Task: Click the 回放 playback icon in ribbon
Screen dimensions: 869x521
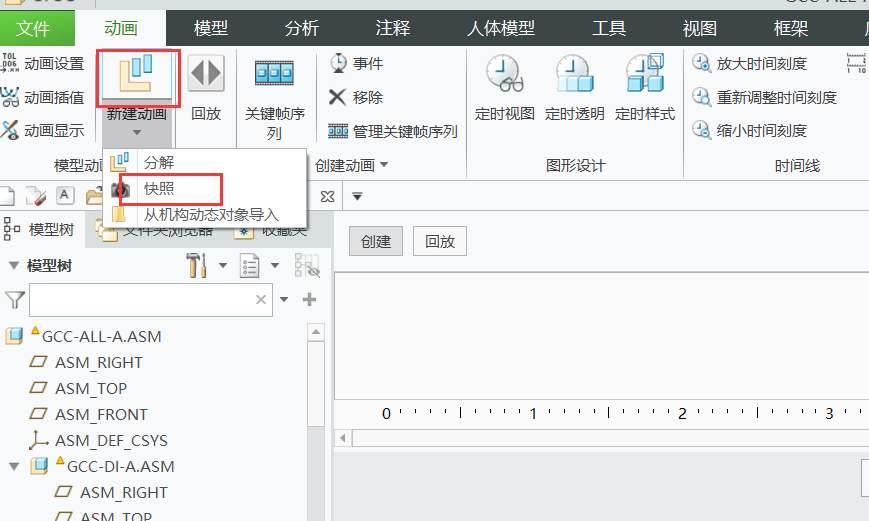Action: point(206,73)
